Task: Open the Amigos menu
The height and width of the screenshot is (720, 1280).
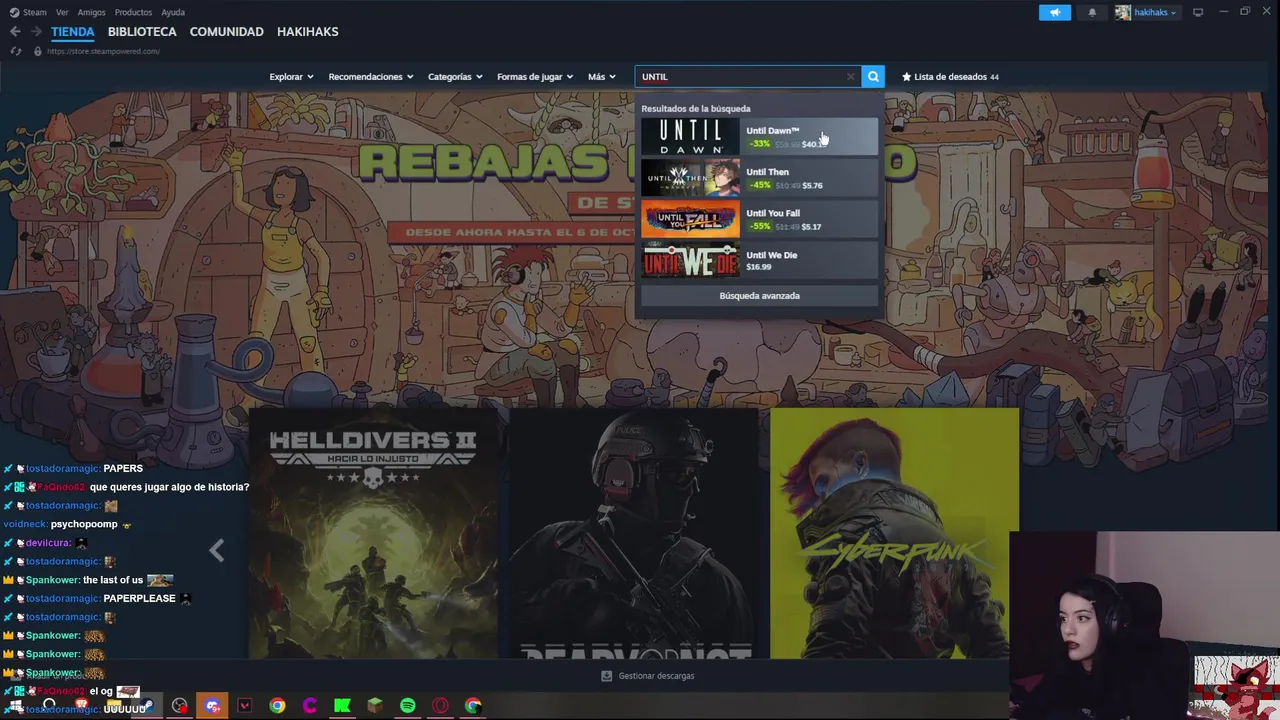Action: tap(91, 12)
